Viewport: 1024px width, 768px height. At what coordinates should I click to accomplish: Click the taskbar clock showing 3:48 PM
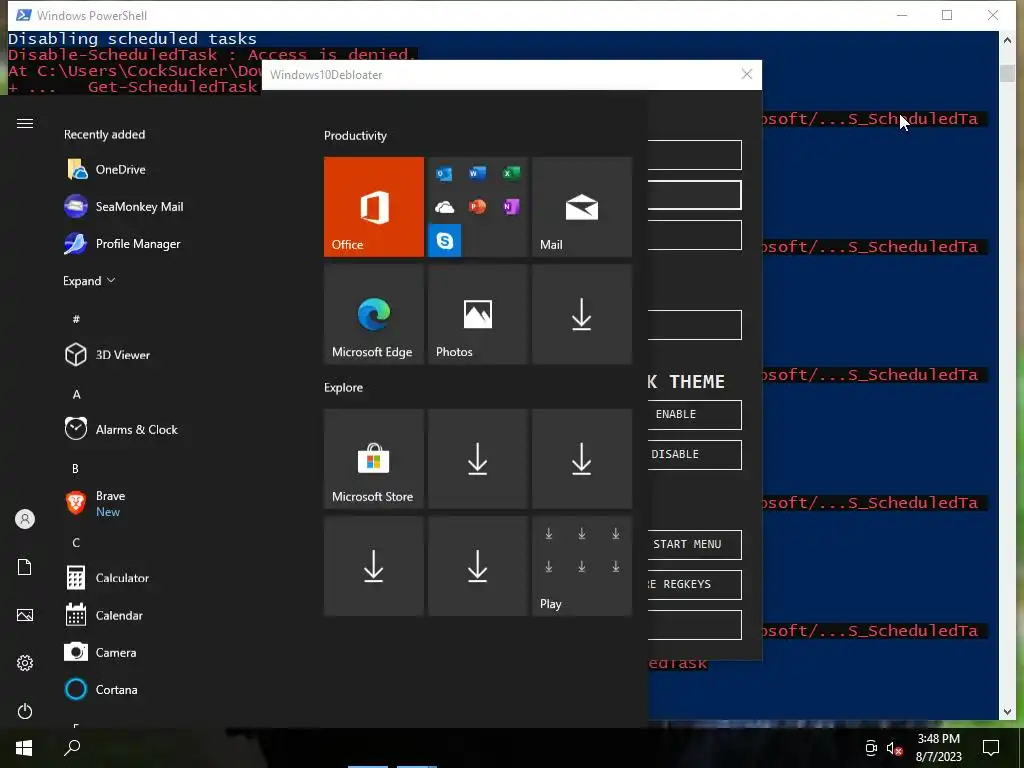(938, 748)
